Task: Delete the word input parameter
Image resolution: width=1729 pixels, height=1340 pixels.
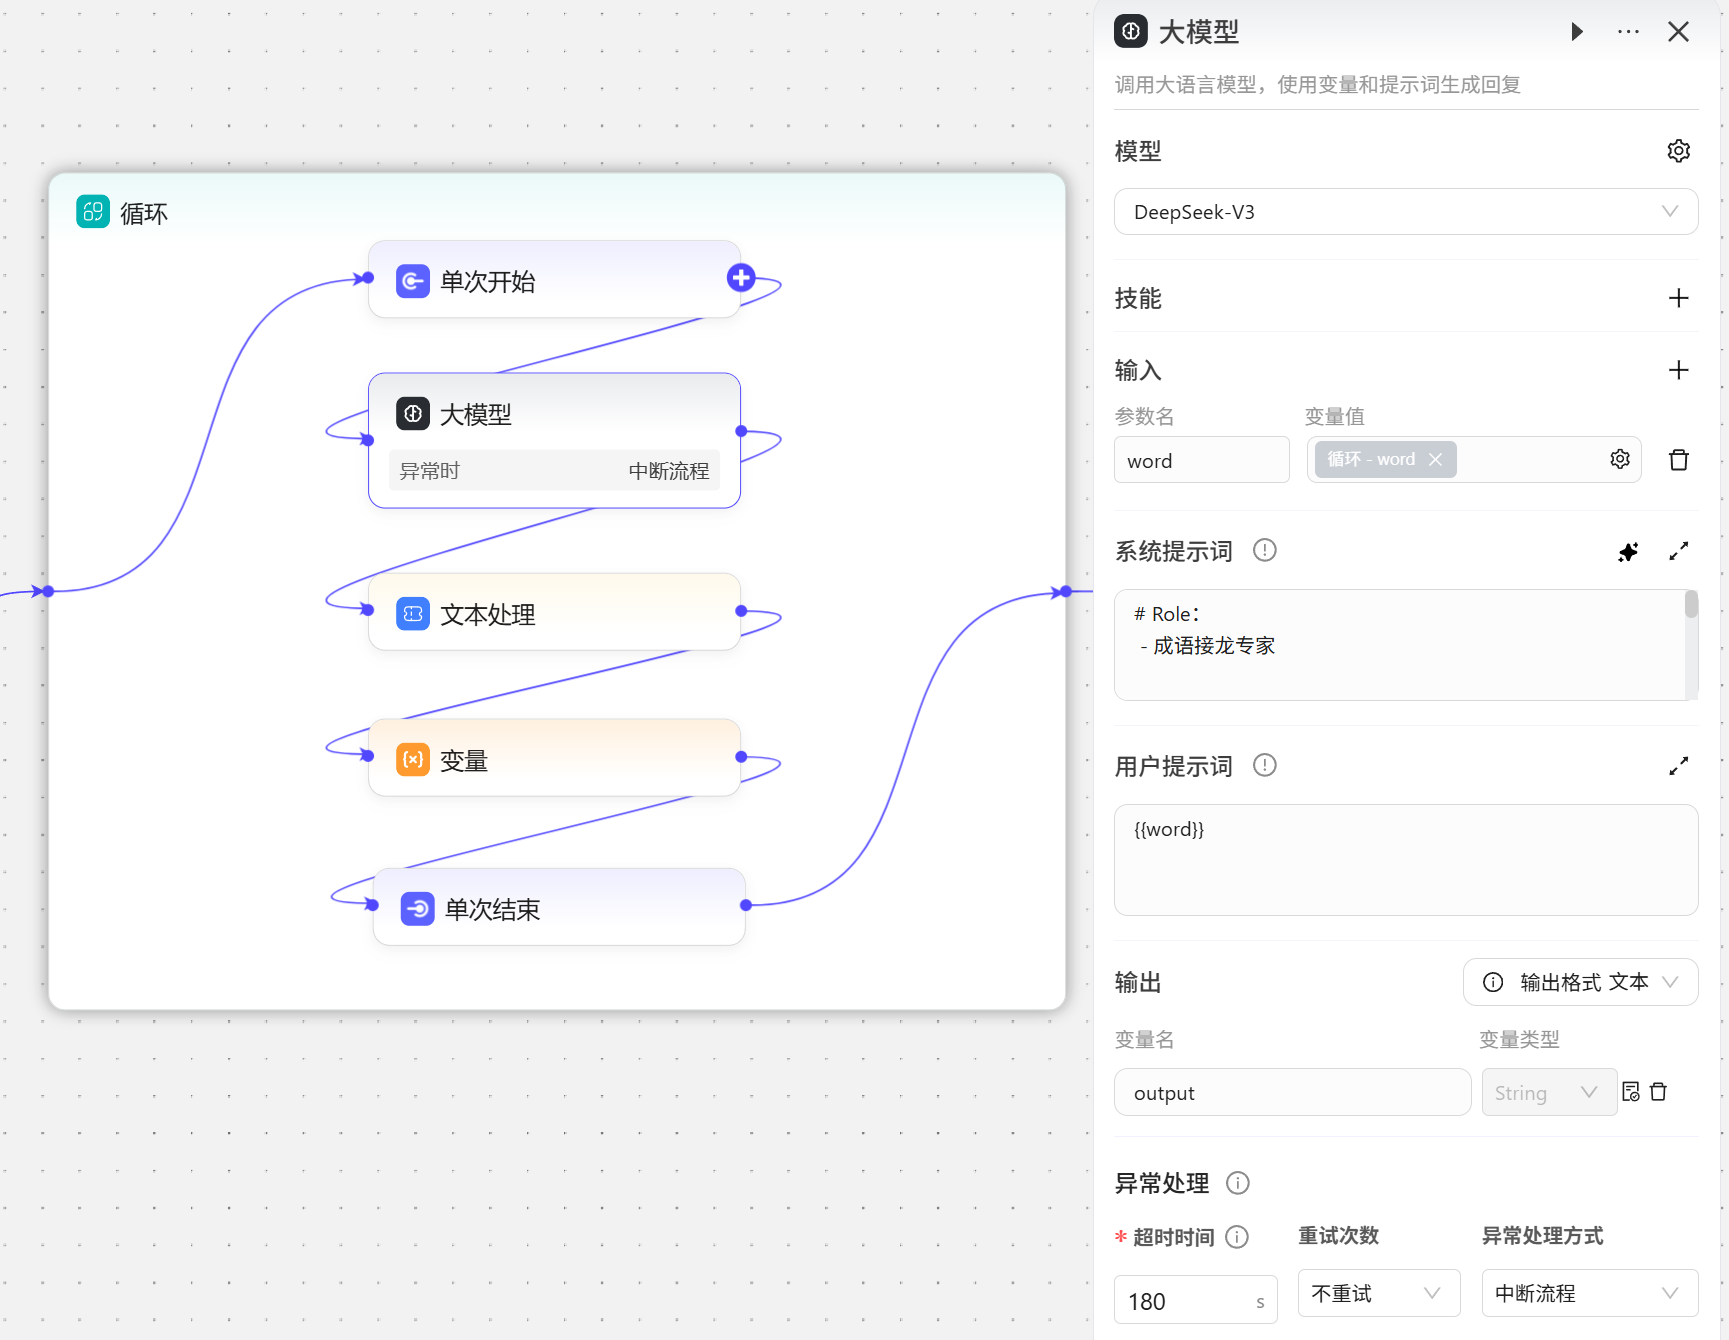Action: click(1678, 460)
